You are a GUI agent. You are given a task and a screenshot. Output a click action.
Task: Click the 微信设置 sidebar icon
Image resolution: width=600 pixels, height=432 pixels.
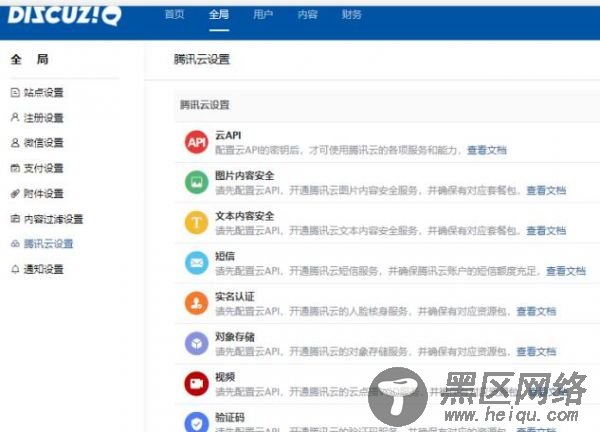(x=15, y=143)
